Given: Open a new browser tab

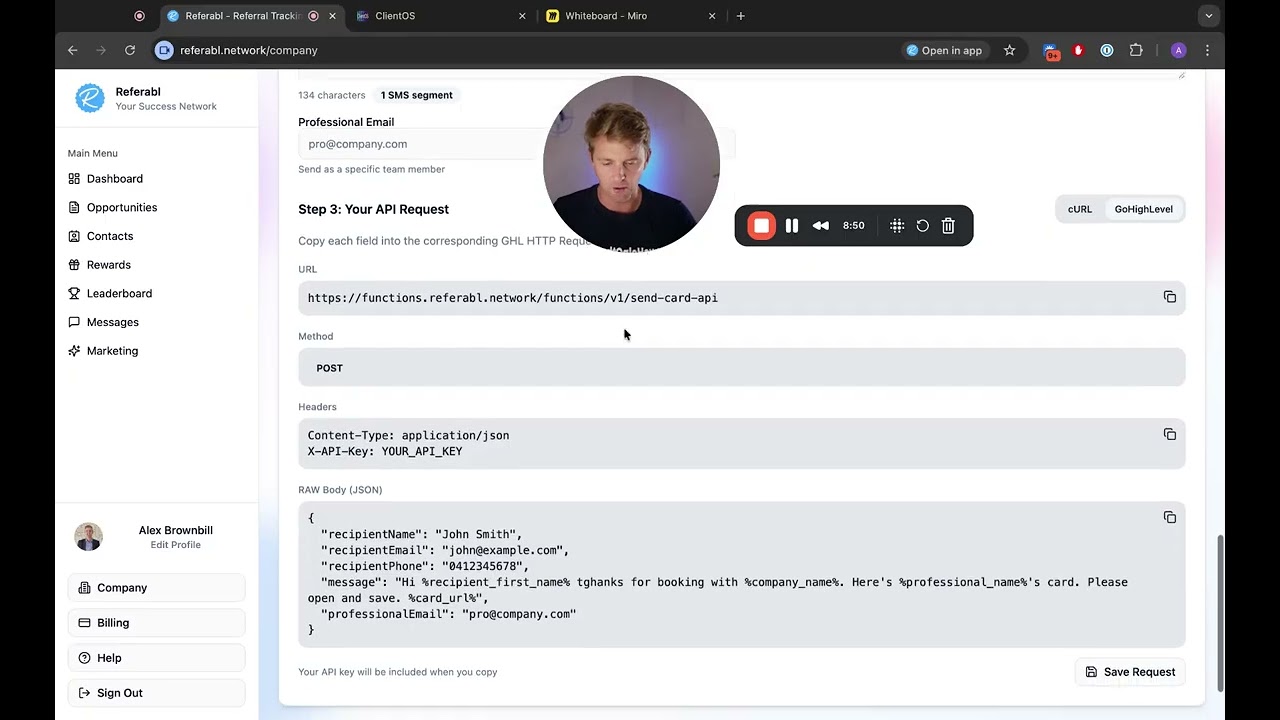Looking at the screenshot, I should click(741, 16).
